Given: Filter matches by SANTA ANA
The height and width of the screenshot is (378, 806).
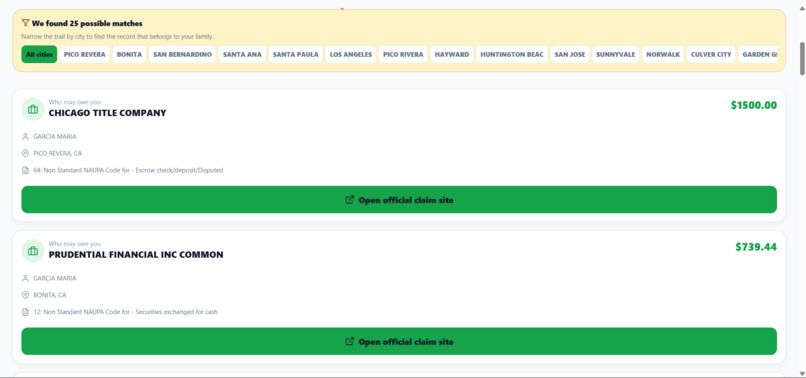Looking at the screenshot, I should pos(242,55).
